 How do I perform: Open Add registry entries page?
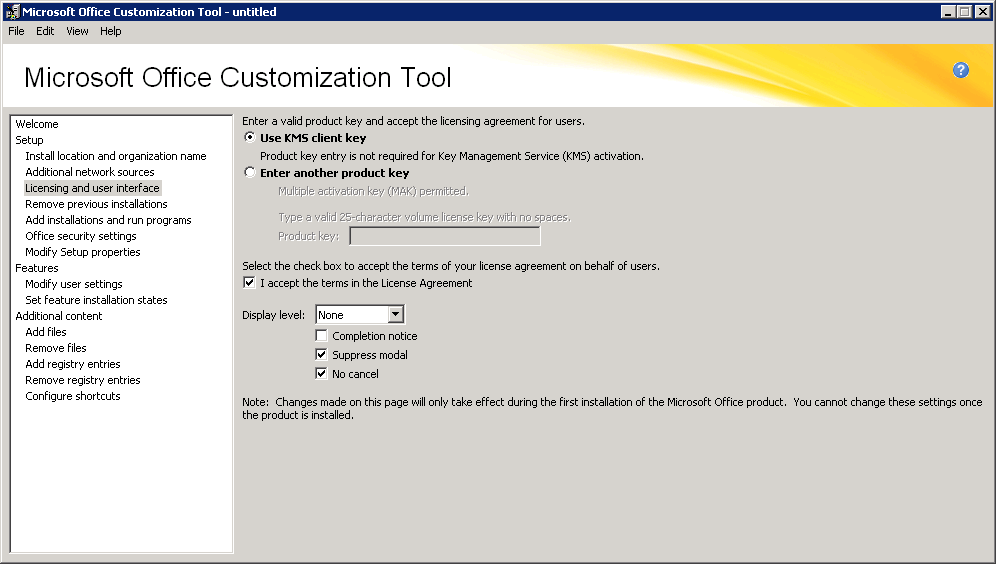tap(72, 364)
